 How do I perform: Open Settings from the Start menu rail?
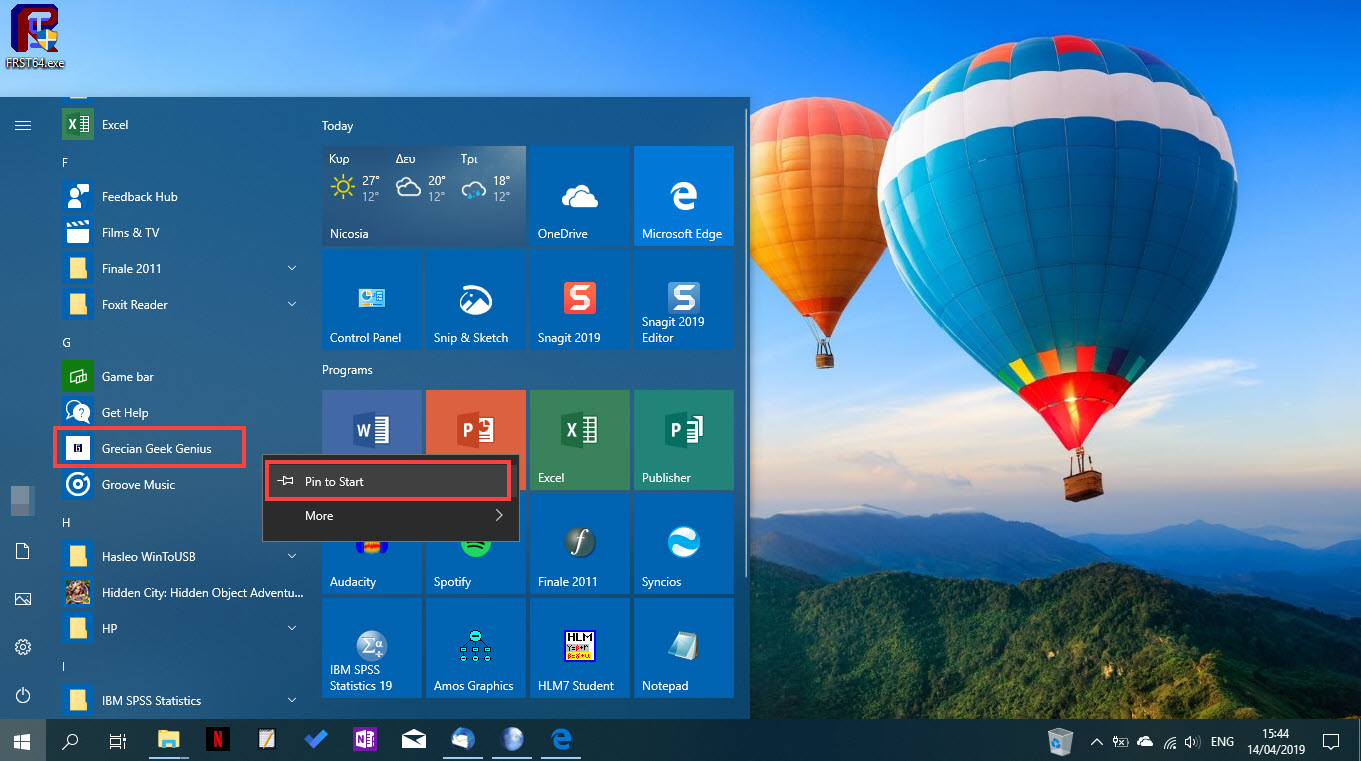point(22,647)
